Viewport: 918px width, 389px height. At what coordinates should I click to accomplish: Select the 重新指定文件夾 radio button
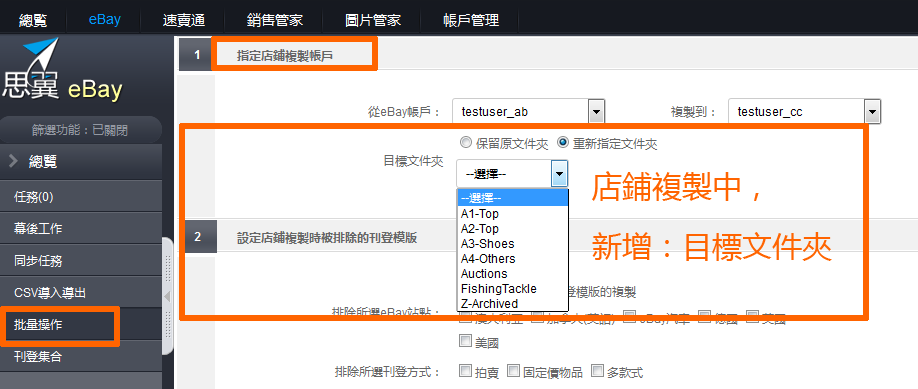(563, 142)
